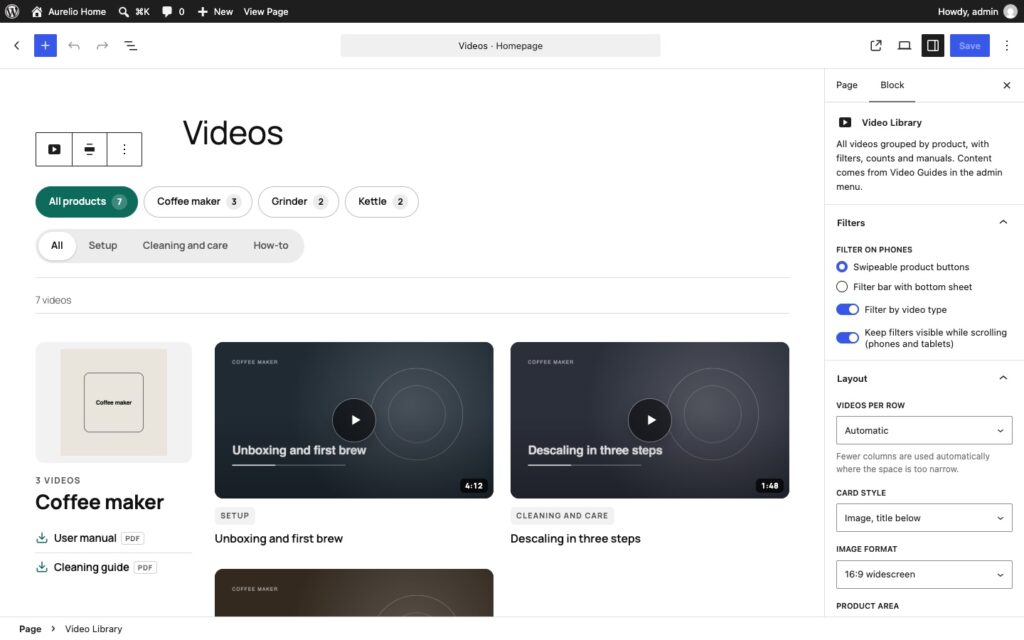This screenshot has height=640, width=1024.
Task: Click the third Coffee maker video thumbnail
Action: pyautogui.click(x=354, y=592)
